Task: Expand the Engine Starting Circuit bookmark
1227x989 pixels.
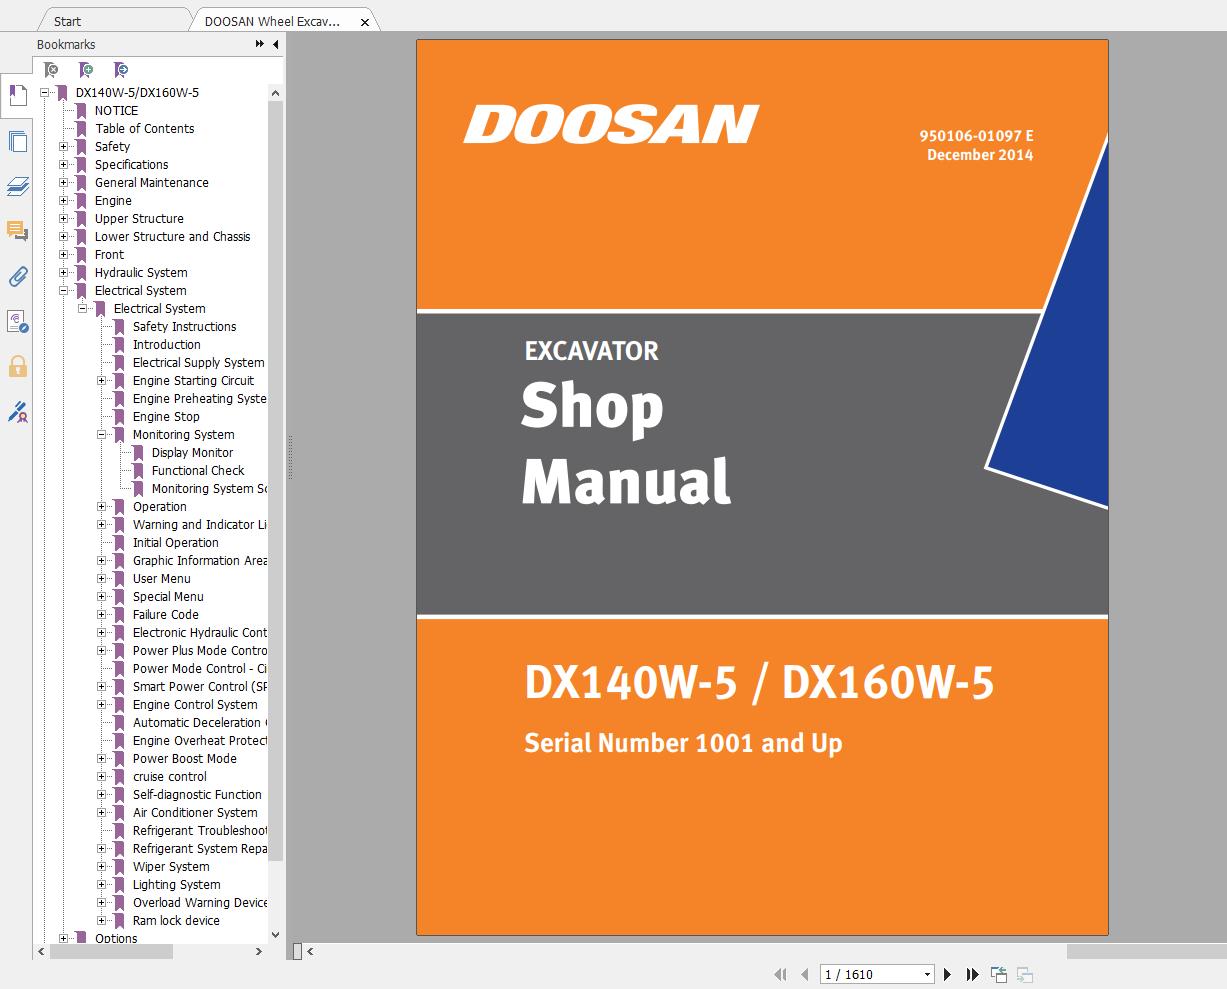Action: pos(102,380)
